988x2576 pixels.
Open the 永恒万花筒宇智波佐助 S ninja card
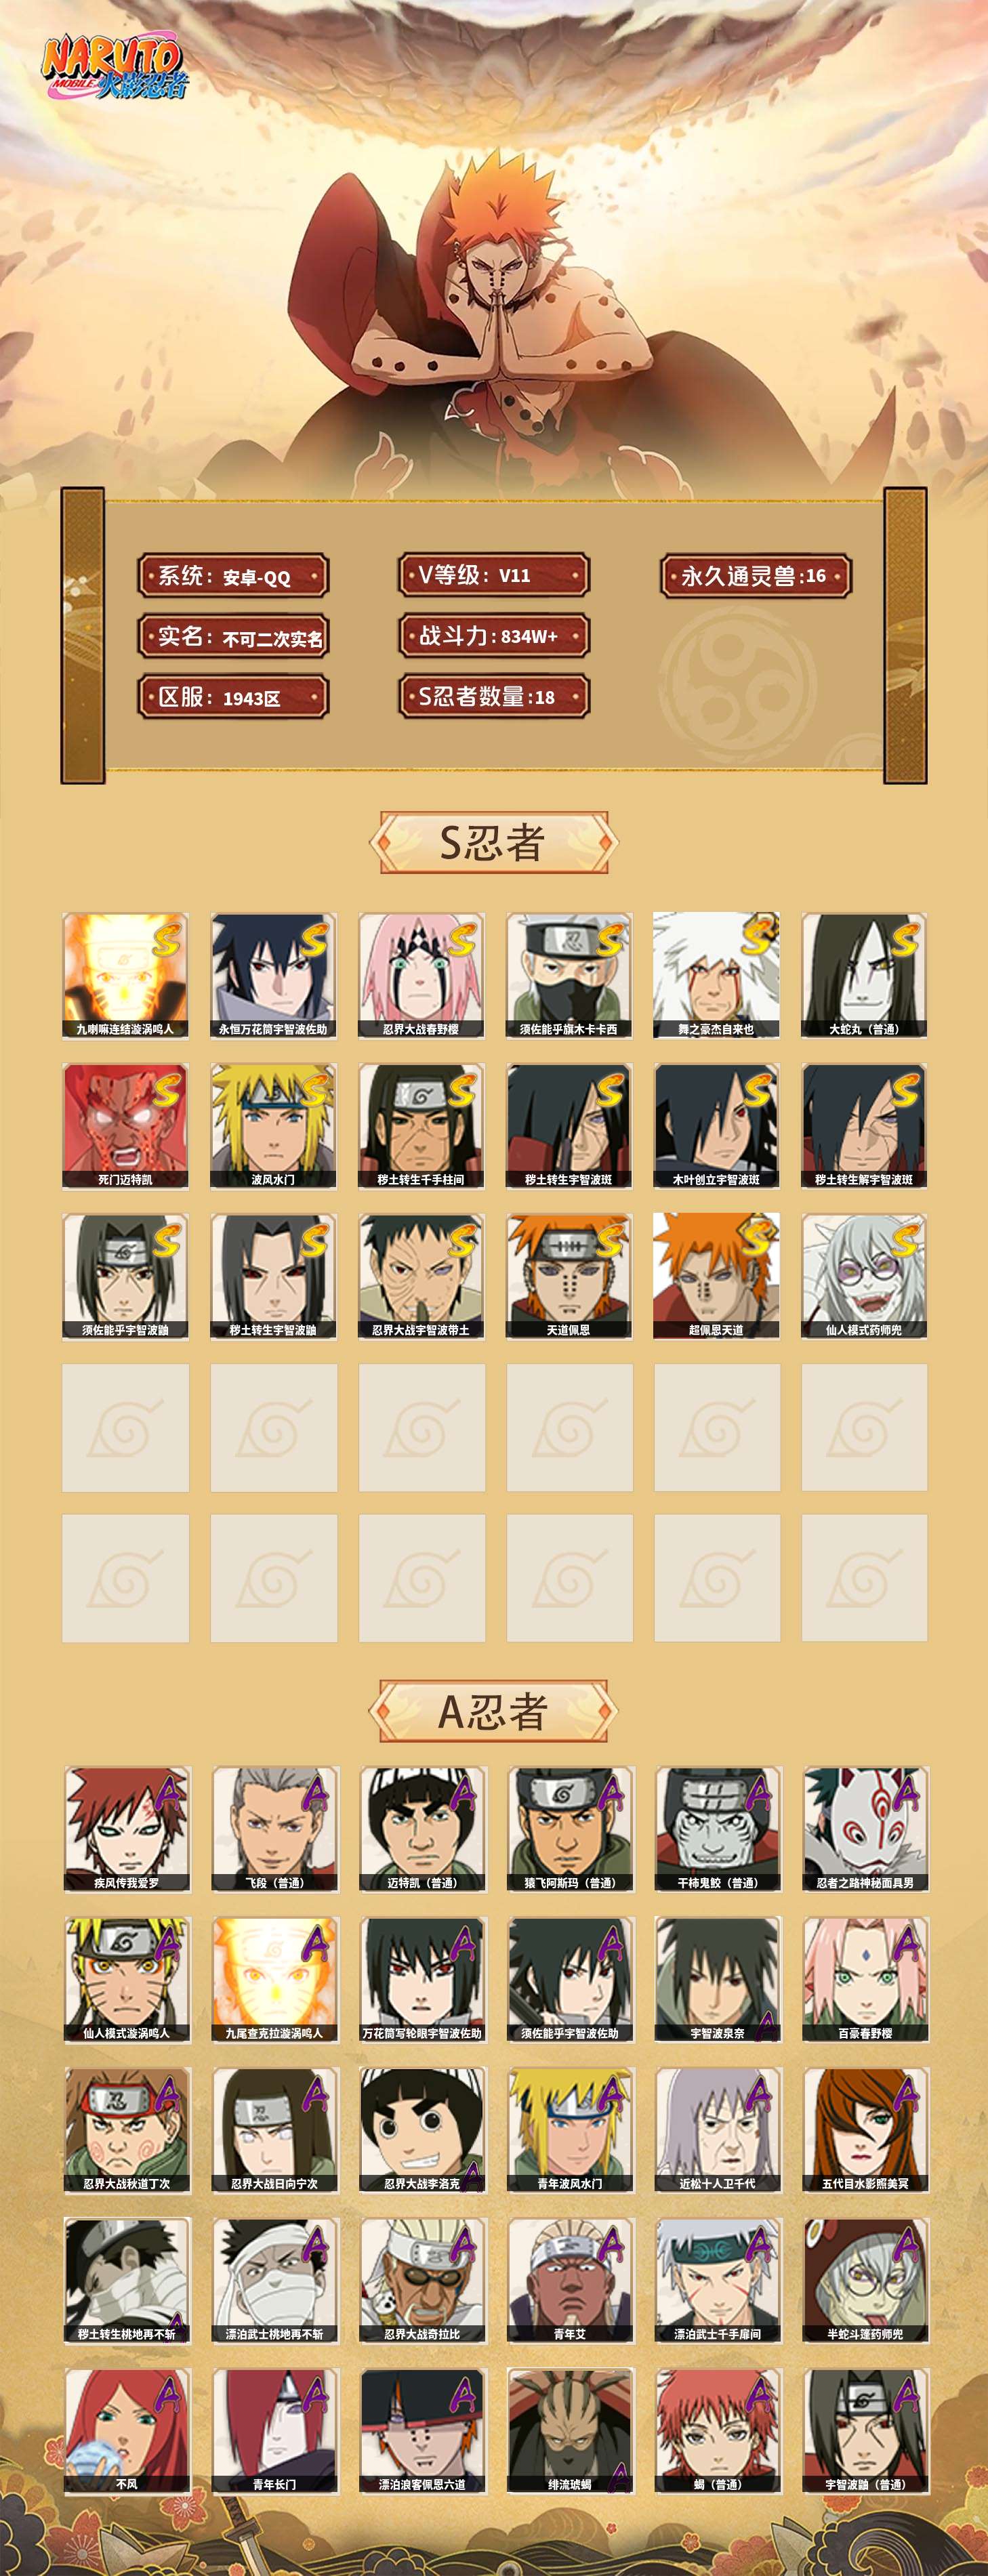[273, 975]
